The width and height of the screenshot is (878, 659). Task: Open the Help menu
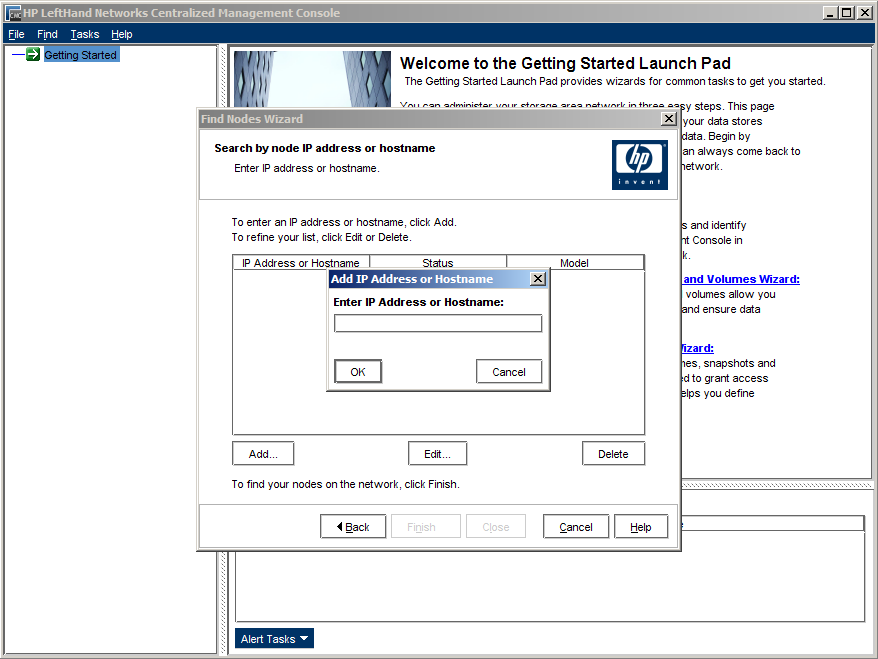[x=121, y=34]
